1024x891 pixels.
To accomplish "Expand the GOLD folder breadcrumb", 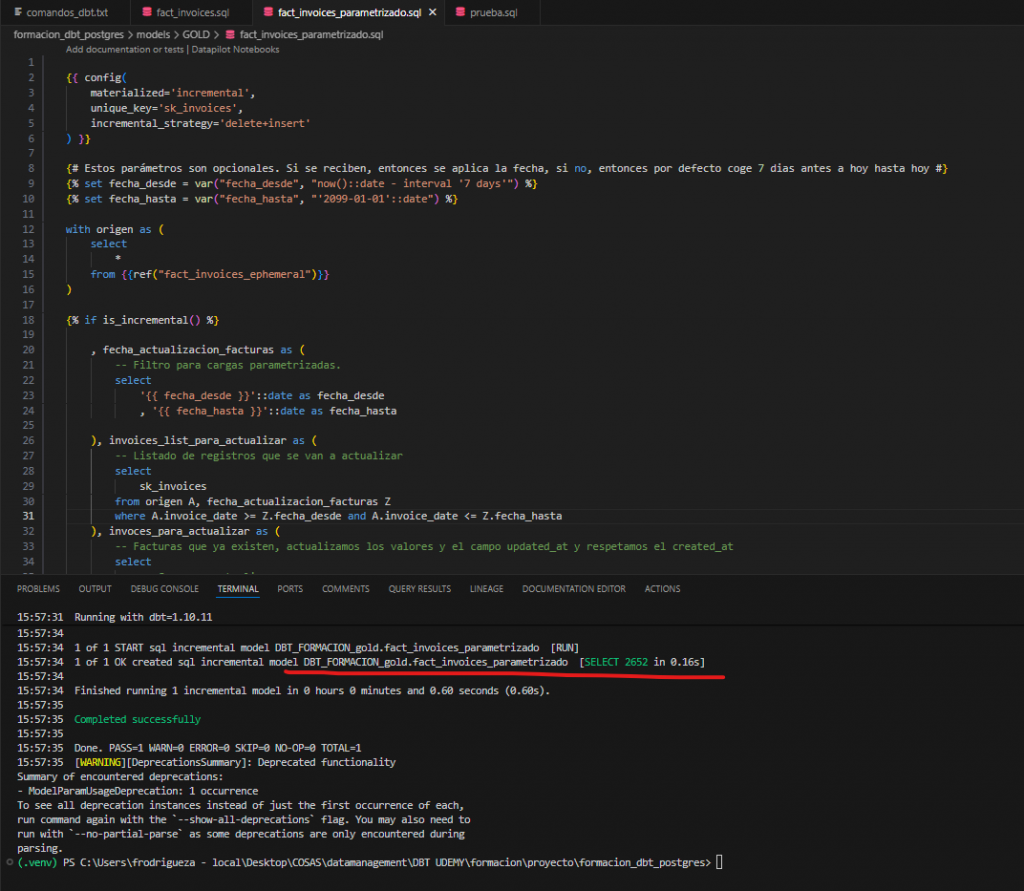I will coord(195,34).
